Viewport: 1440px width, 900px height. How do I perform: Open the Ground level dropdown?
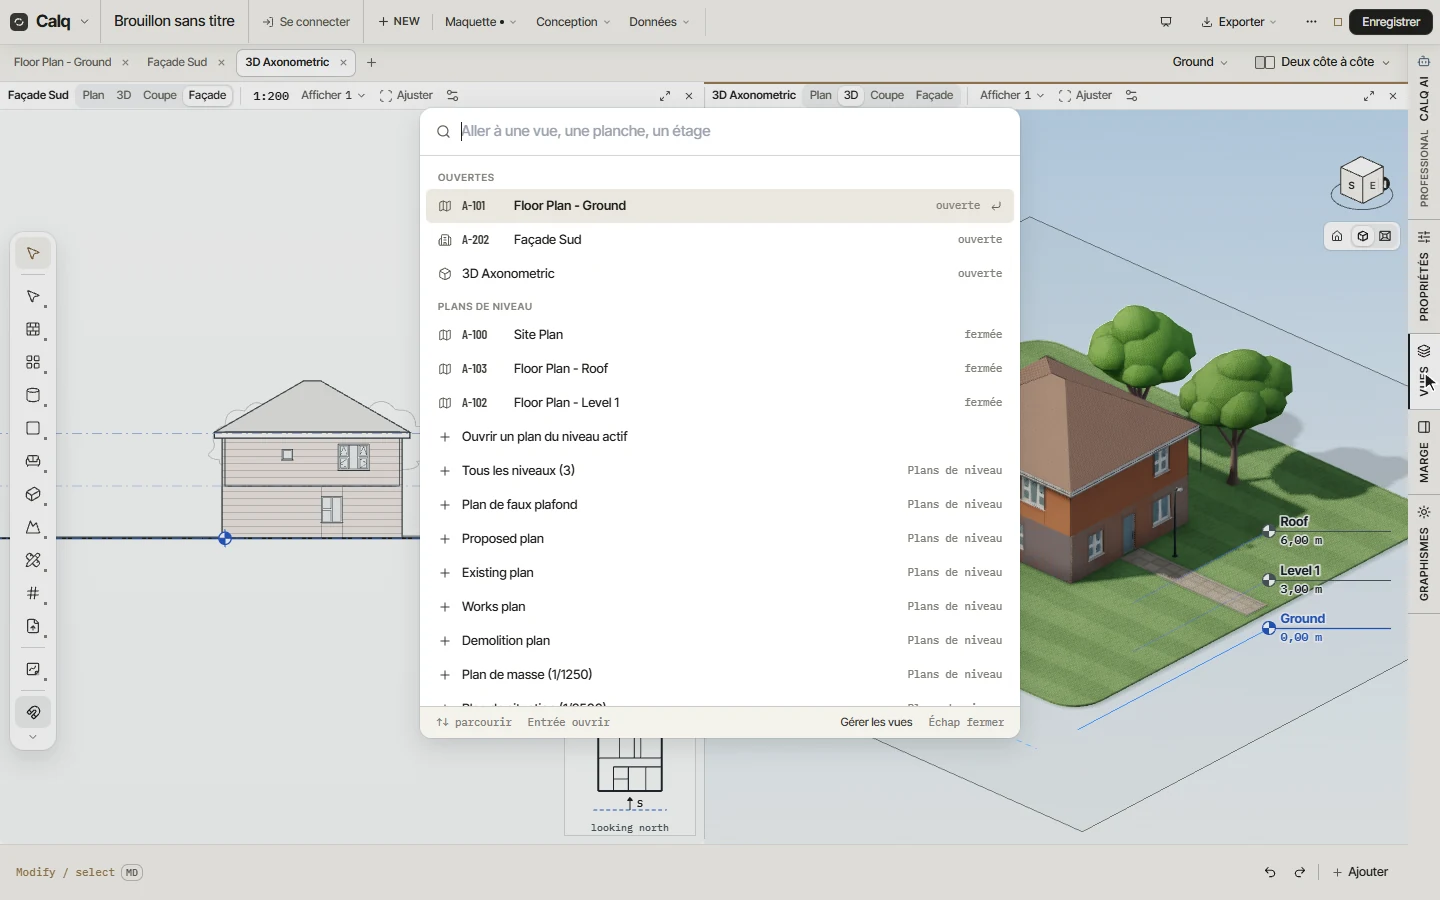click(1200, 62)
